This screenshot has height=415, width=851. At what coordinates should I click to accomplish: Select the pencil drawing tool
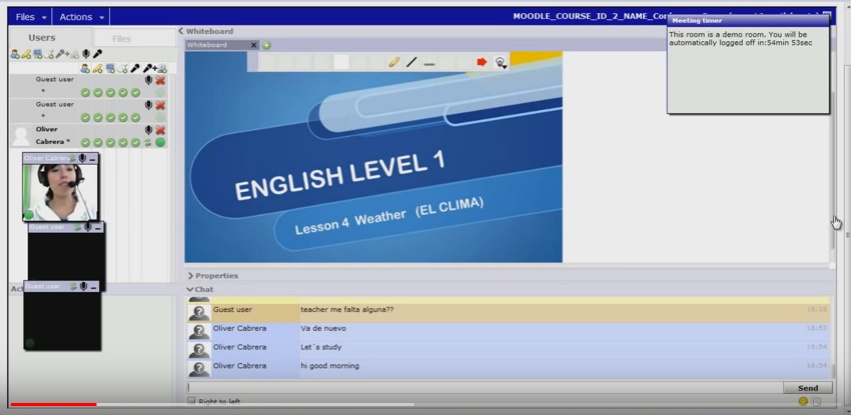pos(394,62)
